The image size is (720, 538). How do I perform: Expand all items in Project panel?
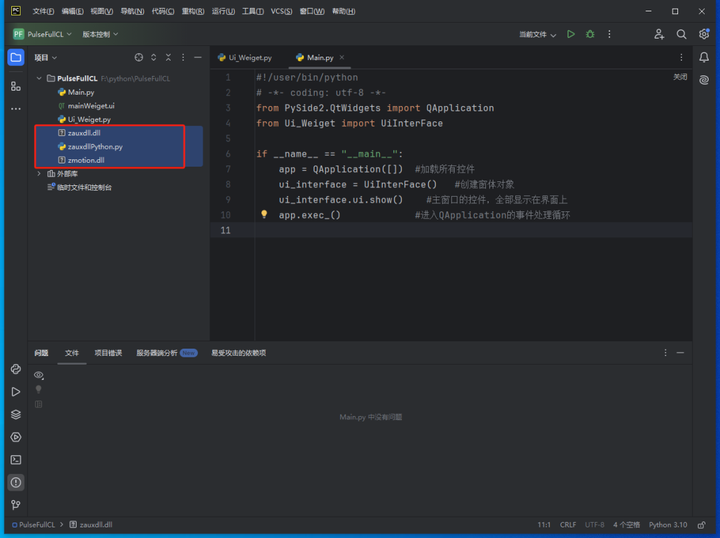coord(153,57)
